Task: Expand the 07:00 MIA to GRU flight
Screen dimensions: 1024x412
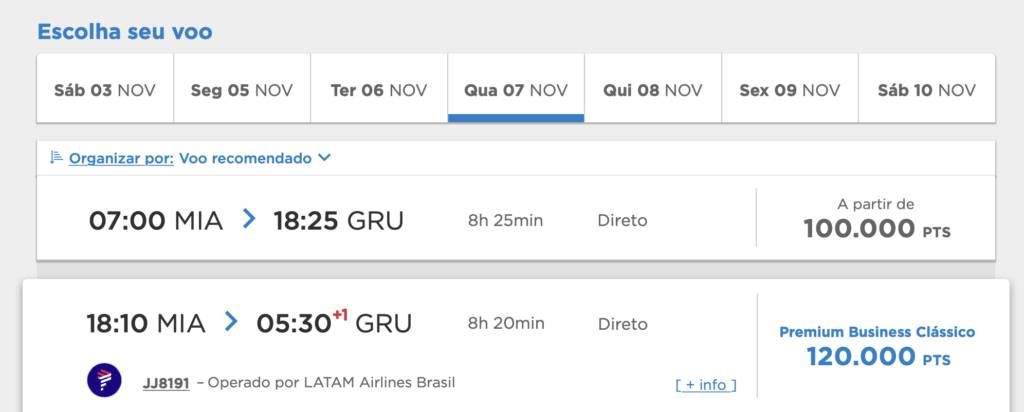Action: [x=516, y=218]
